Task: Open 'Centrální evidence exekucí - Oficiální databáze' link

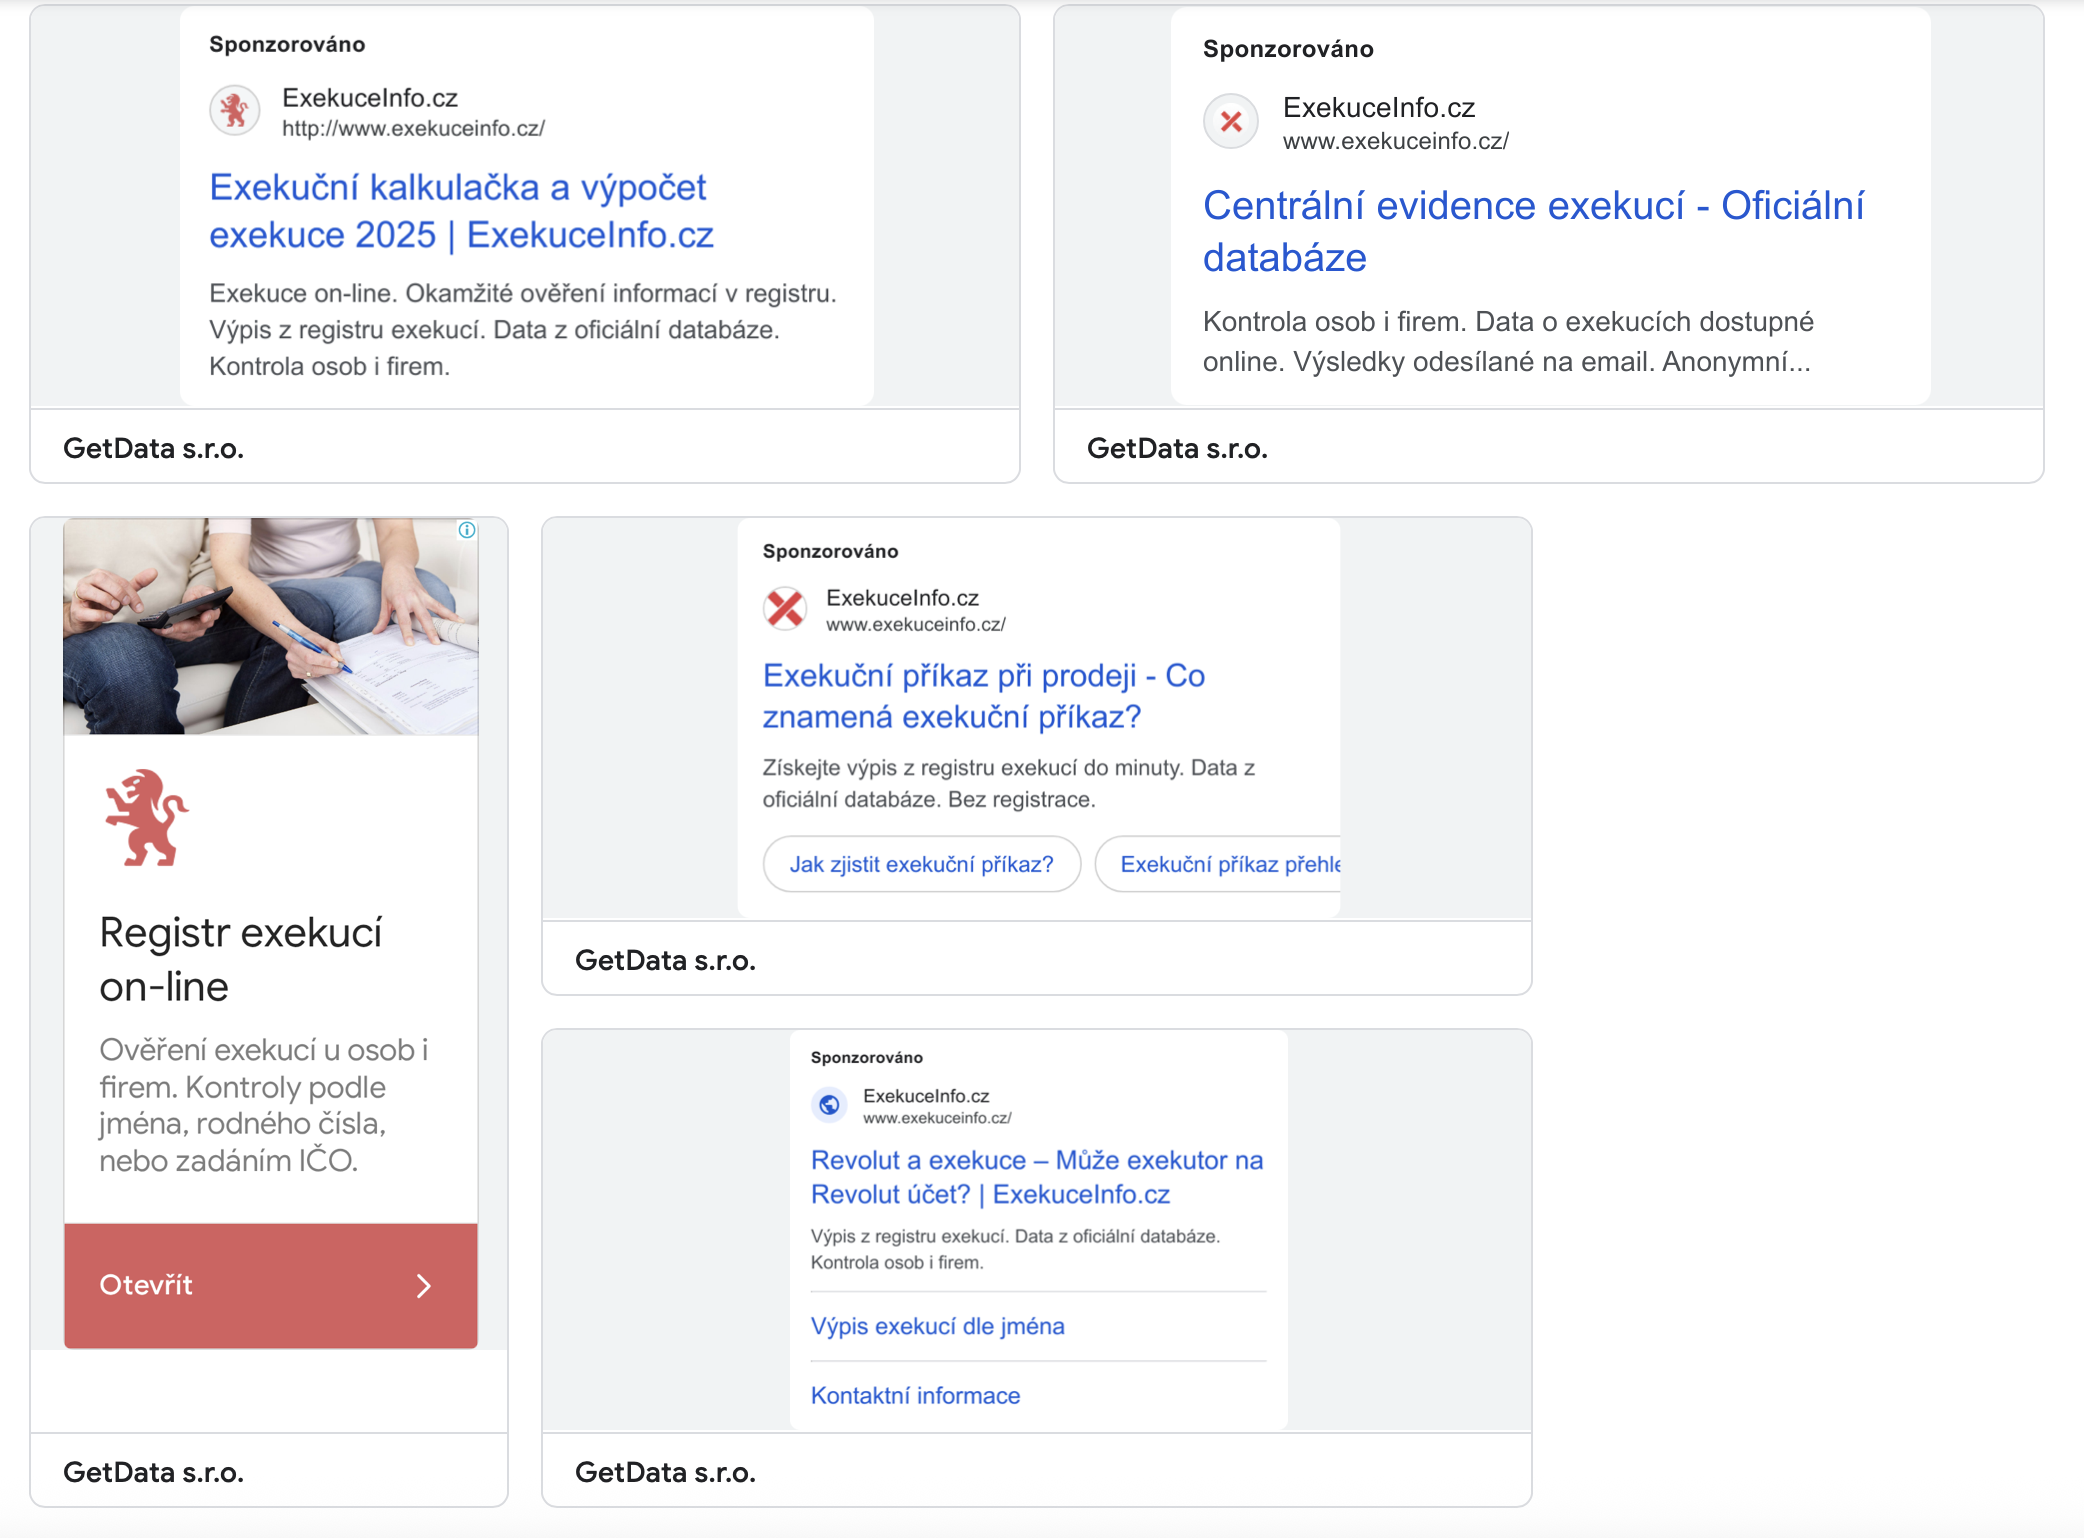Action: click(1533, 231)
